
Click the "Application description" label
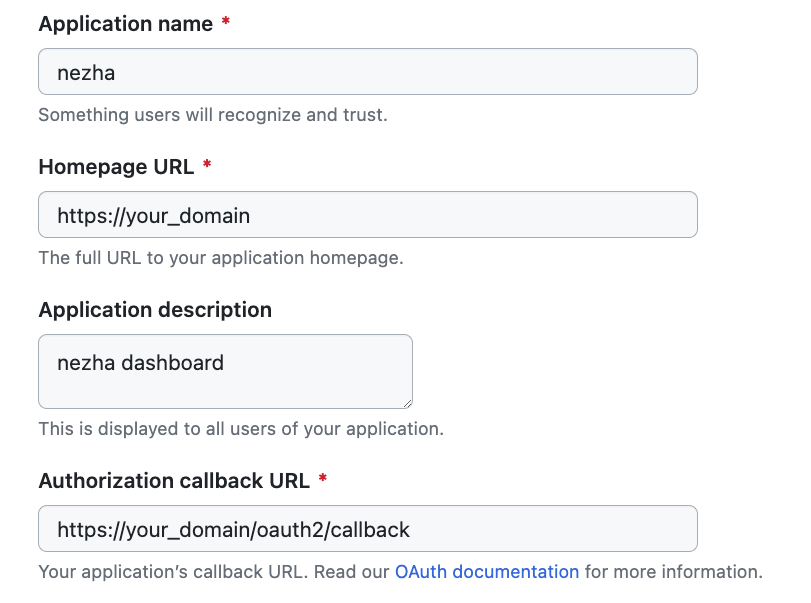[x=155, y=310]
